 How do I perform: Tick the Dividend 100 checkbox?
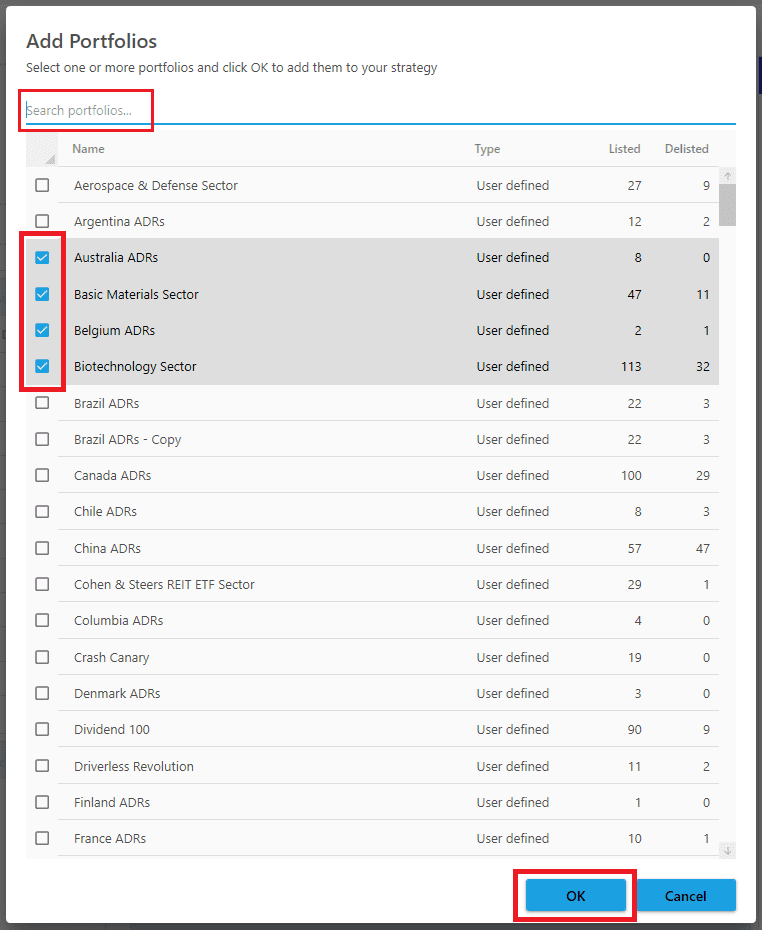pos(42,730)
